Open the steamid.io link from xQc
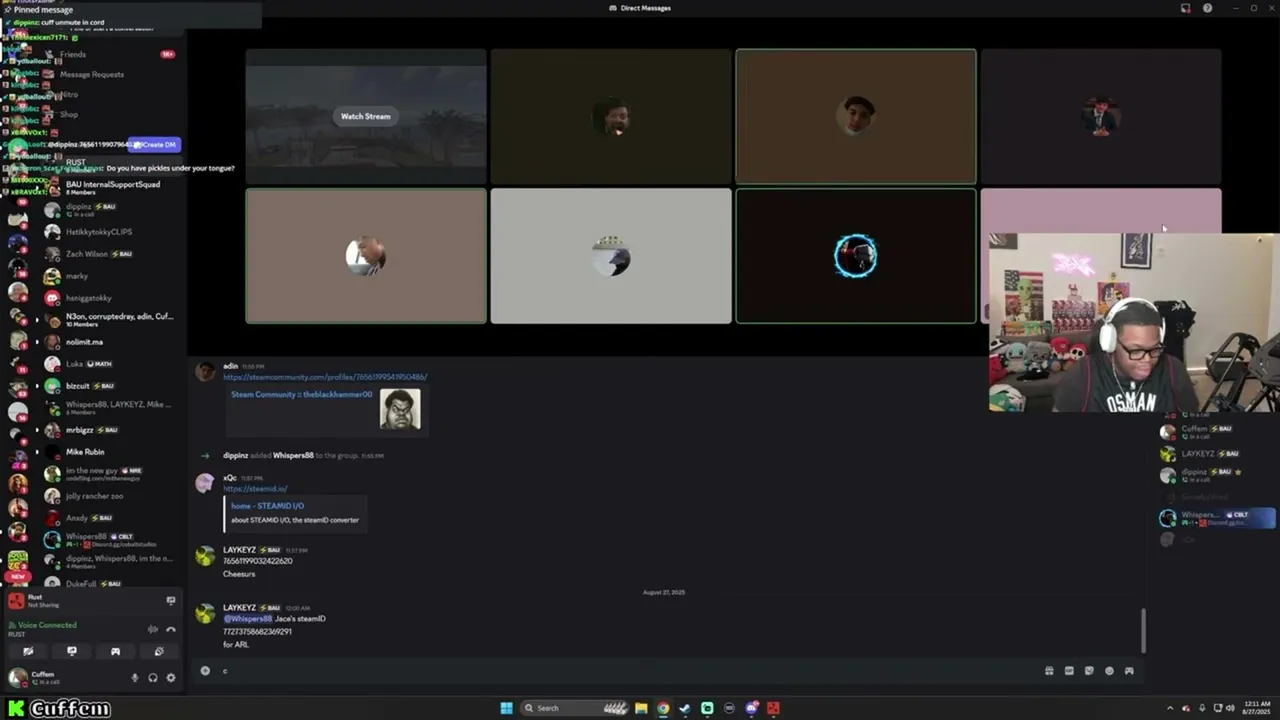 pos(255,489)
